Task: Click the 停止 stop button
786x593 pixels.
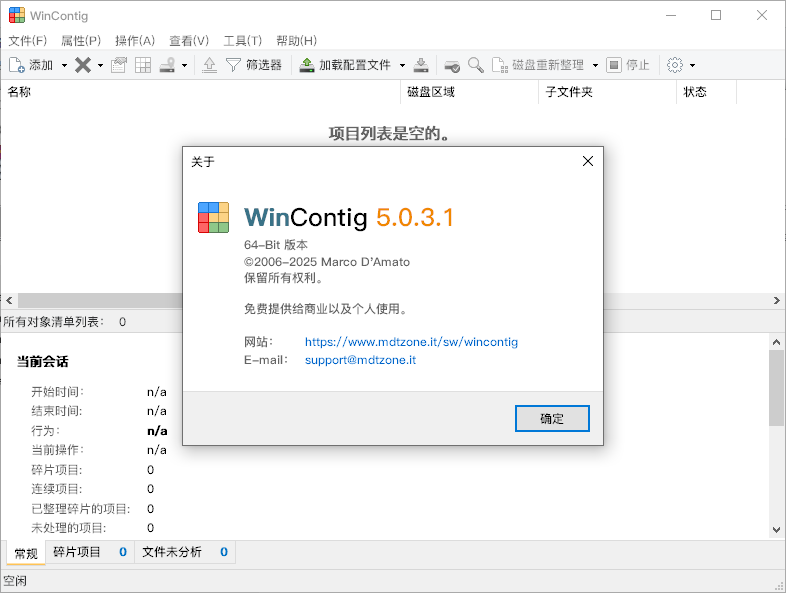Action: [x=628, y=65]
